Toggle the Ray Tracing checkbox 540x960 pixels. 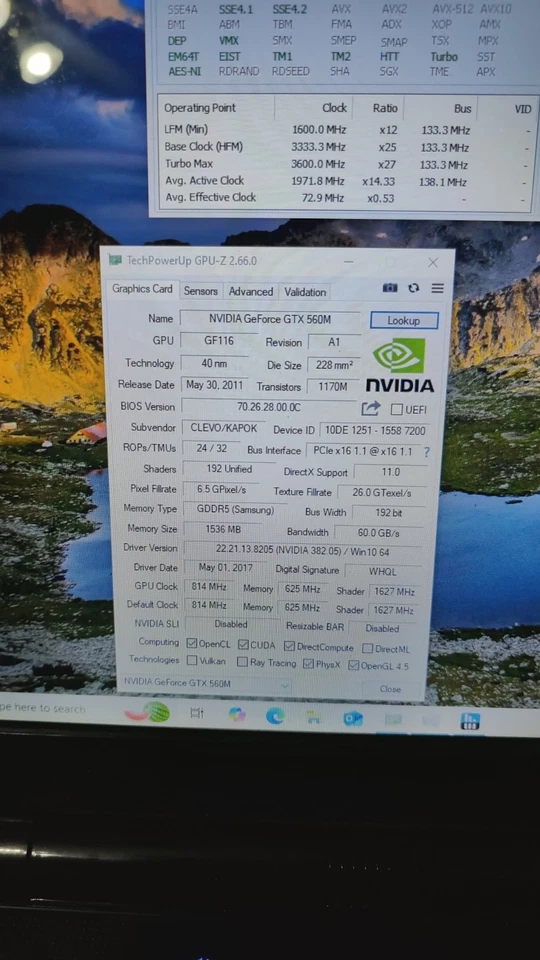(x=242, y=662)
